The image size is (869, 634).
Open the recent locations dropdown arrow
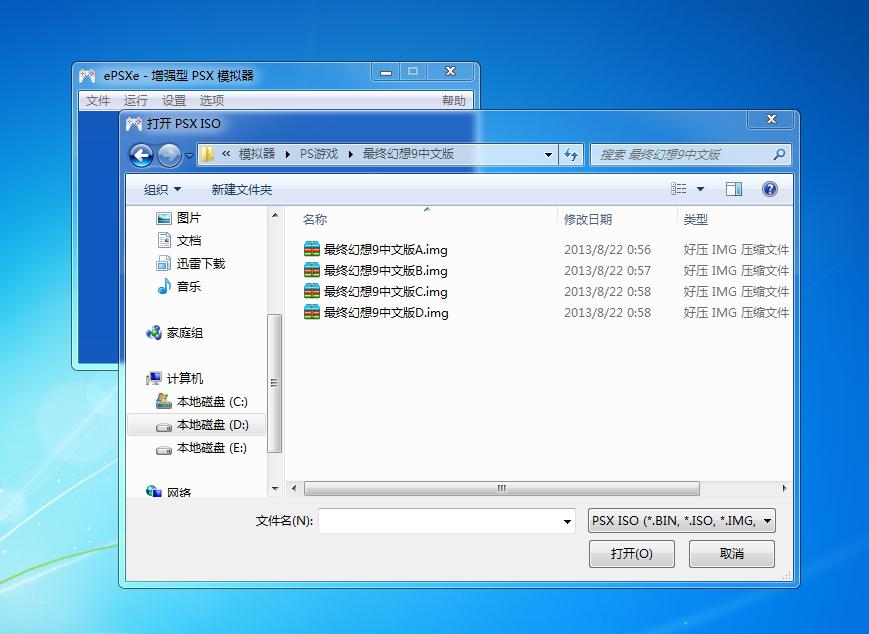189,156
